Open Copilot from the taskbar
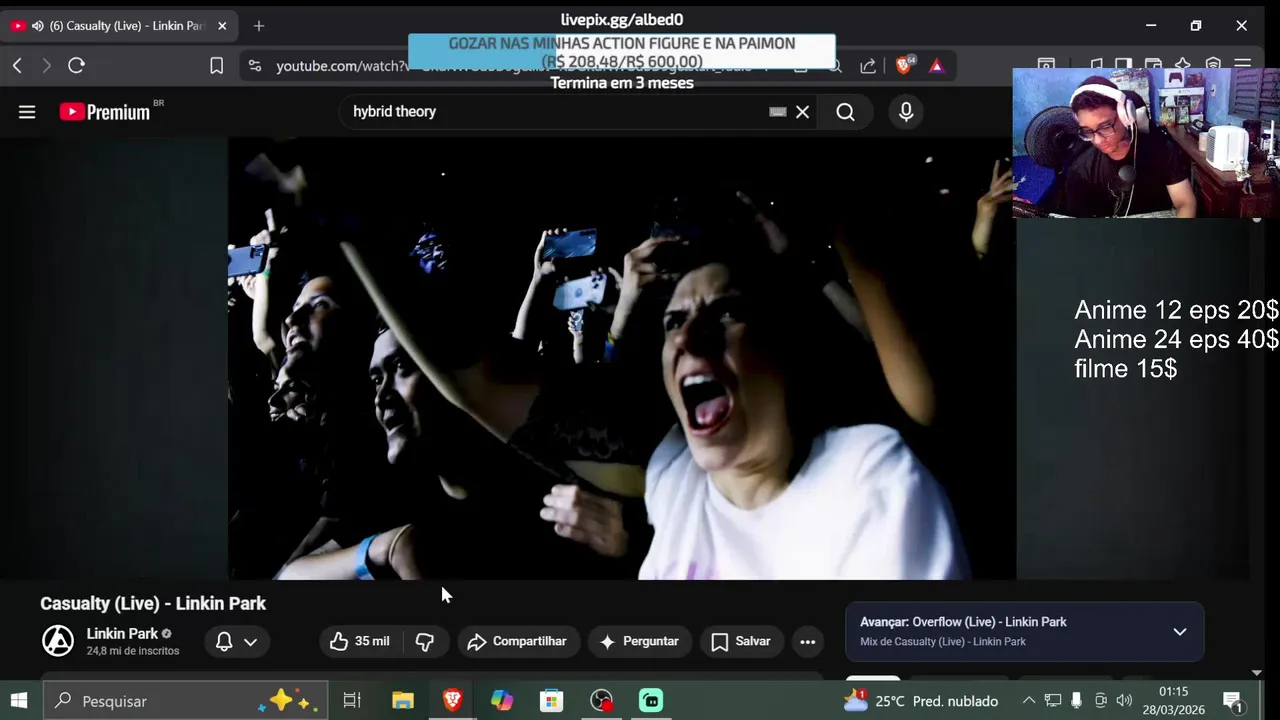1280x720 pixels. (x=502, y=701)
